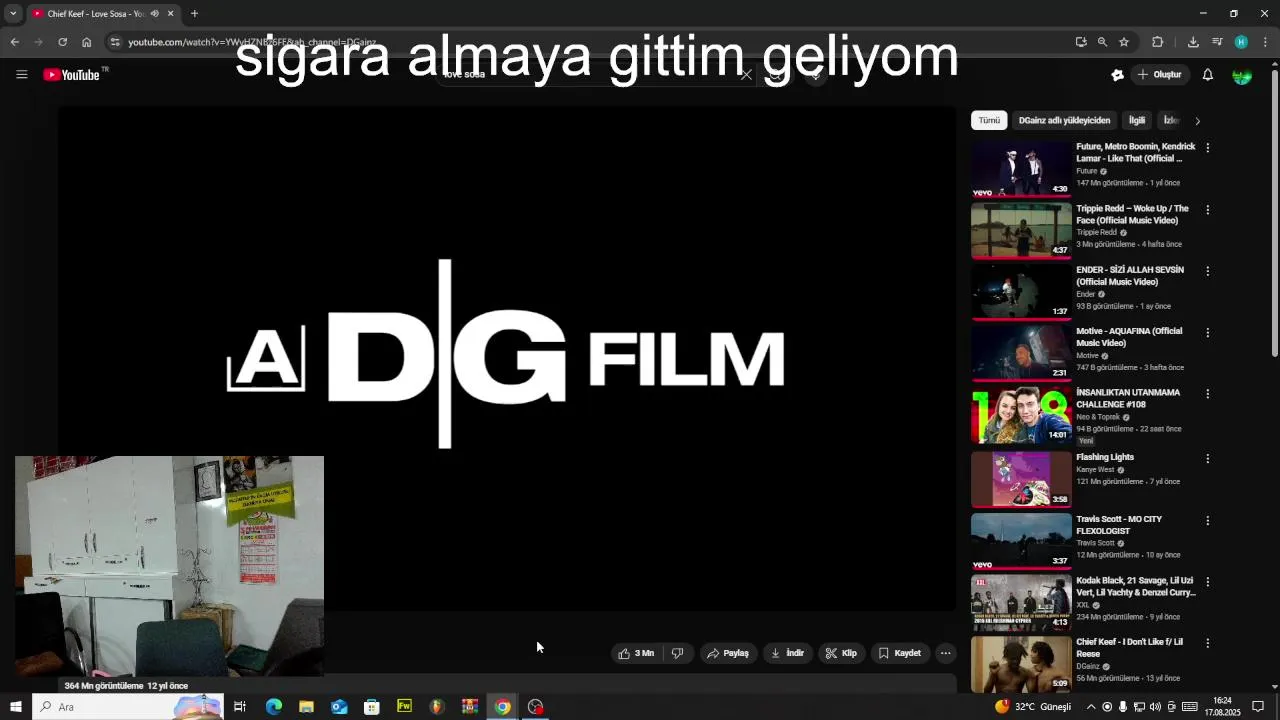Open Future Like That video thumbnail
The width and height of the screenshot is (1280, 720).
click(1021, 169)
